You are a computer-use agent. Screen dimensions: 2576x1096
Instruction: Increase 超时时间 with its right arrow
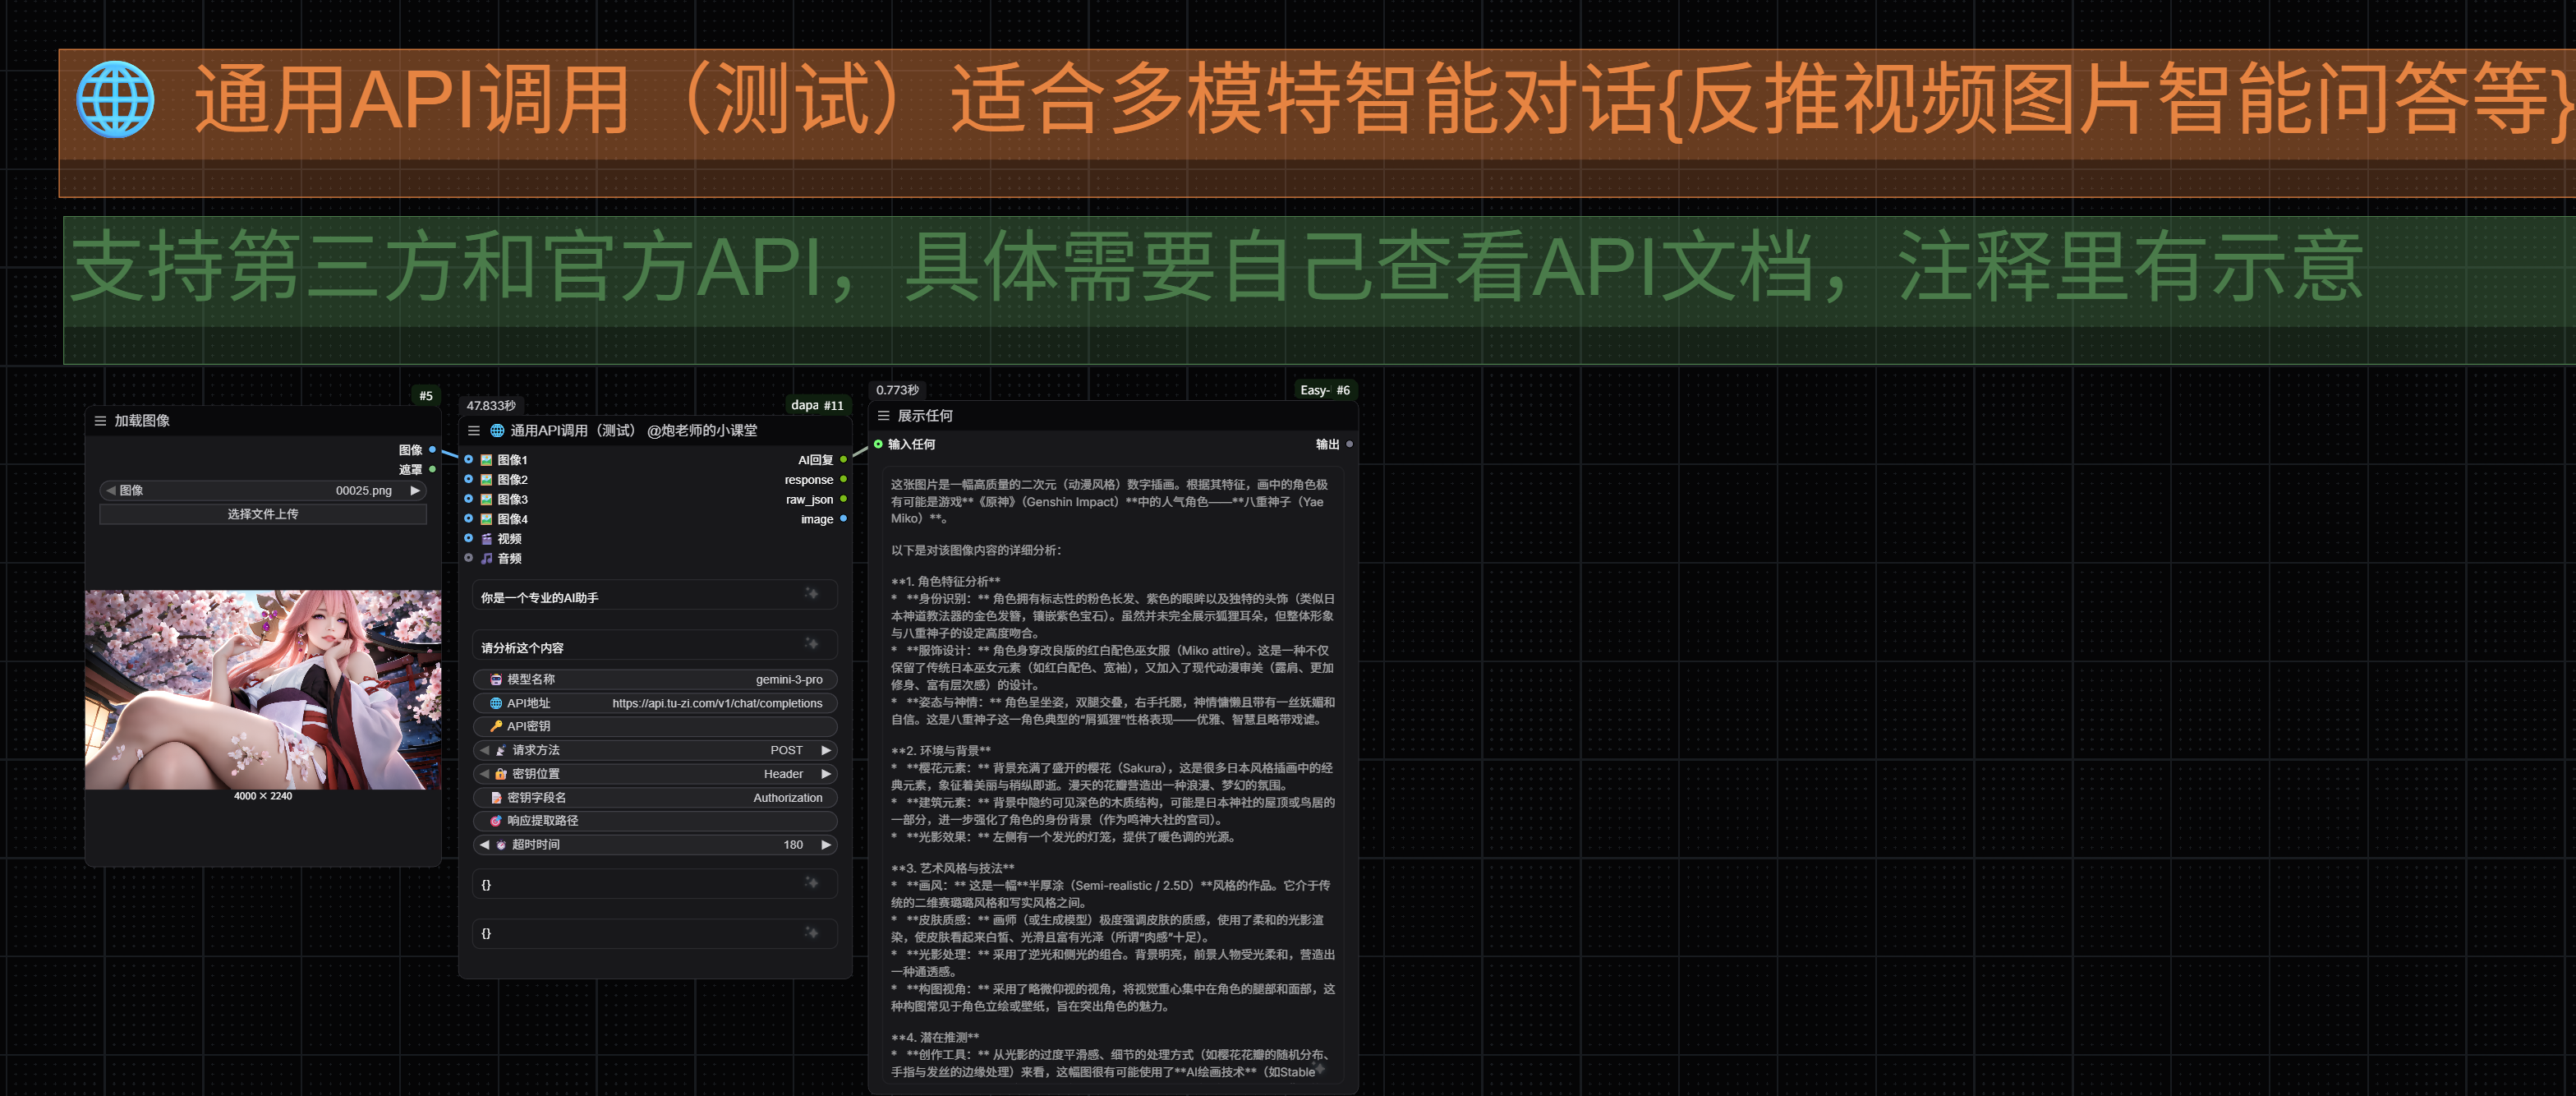click(x=826, y=845)
